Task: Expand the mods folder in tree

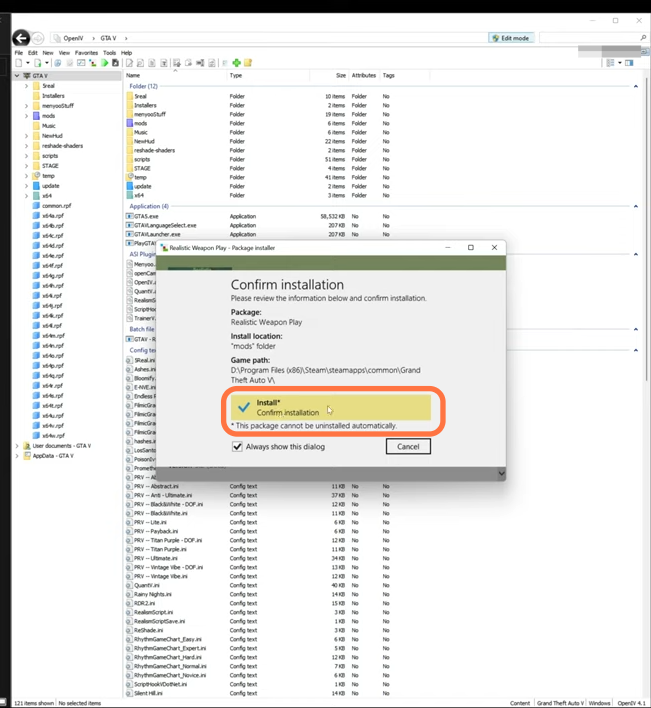Action: click(x=26, y=116)
